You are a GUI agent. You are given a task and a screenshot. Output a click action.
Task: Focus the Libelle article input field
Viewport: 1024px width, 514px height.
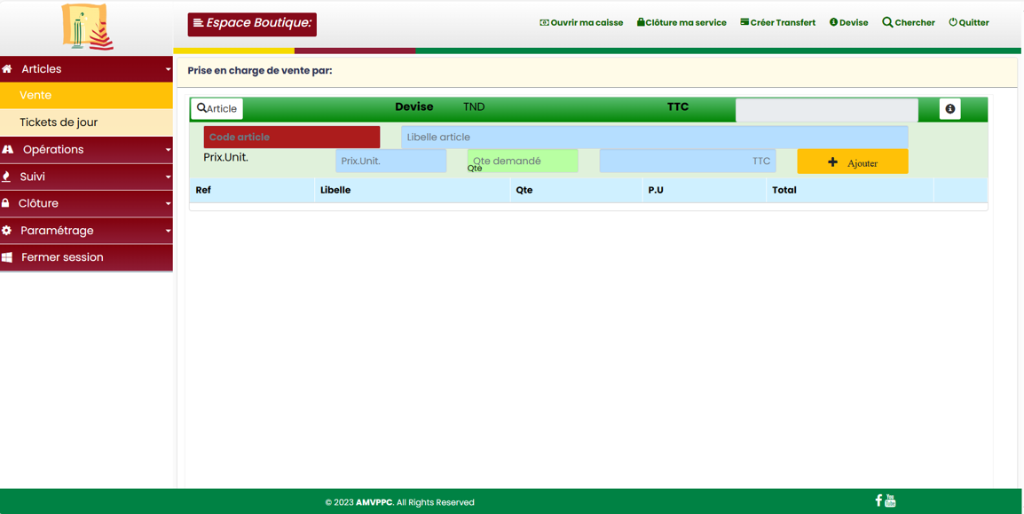(654, 137)
